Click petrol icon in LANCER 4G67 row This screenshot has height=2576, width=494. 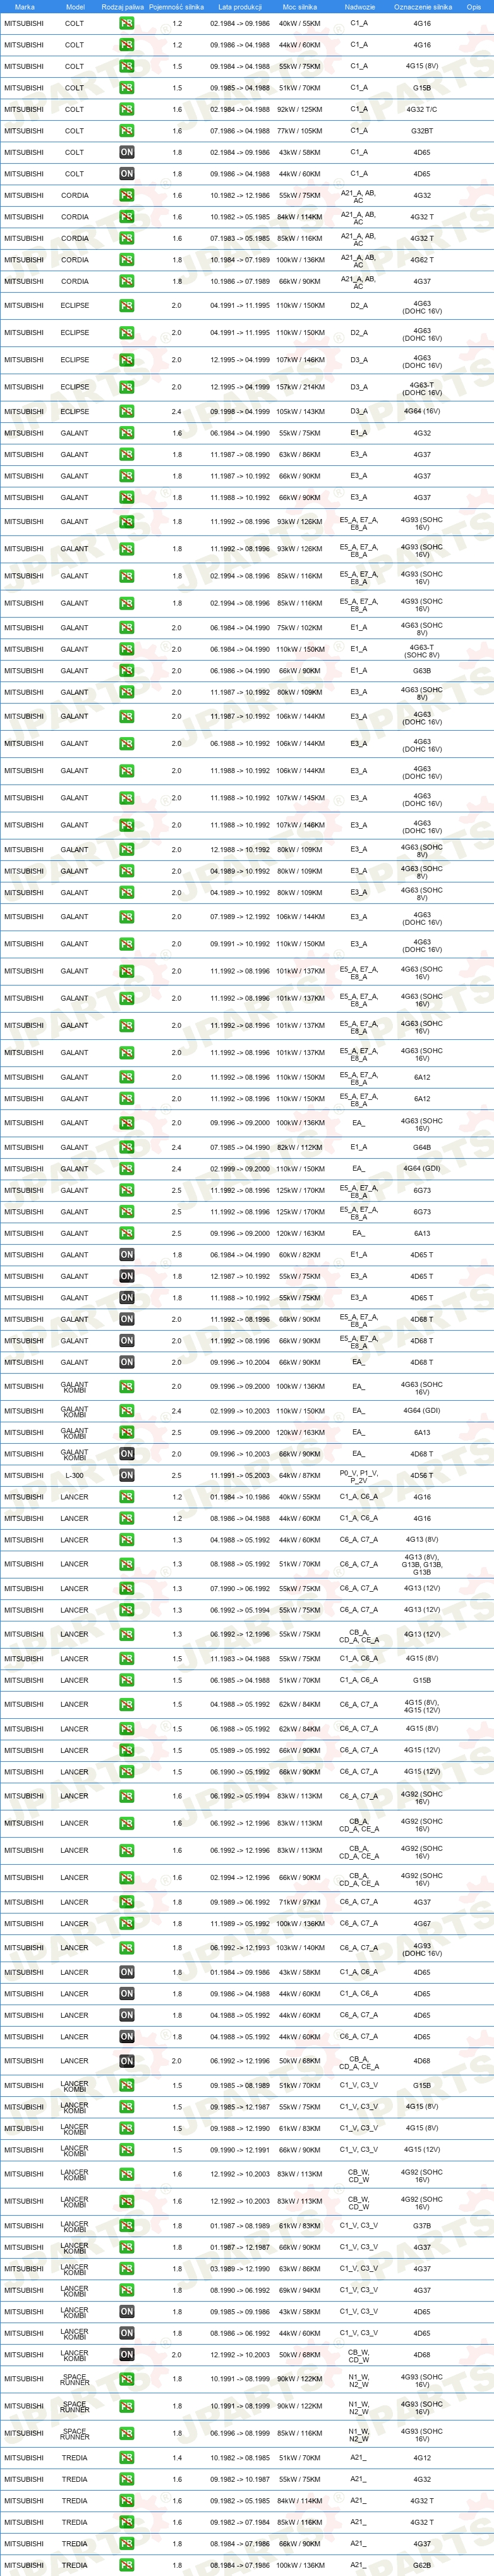(126, 1924)
